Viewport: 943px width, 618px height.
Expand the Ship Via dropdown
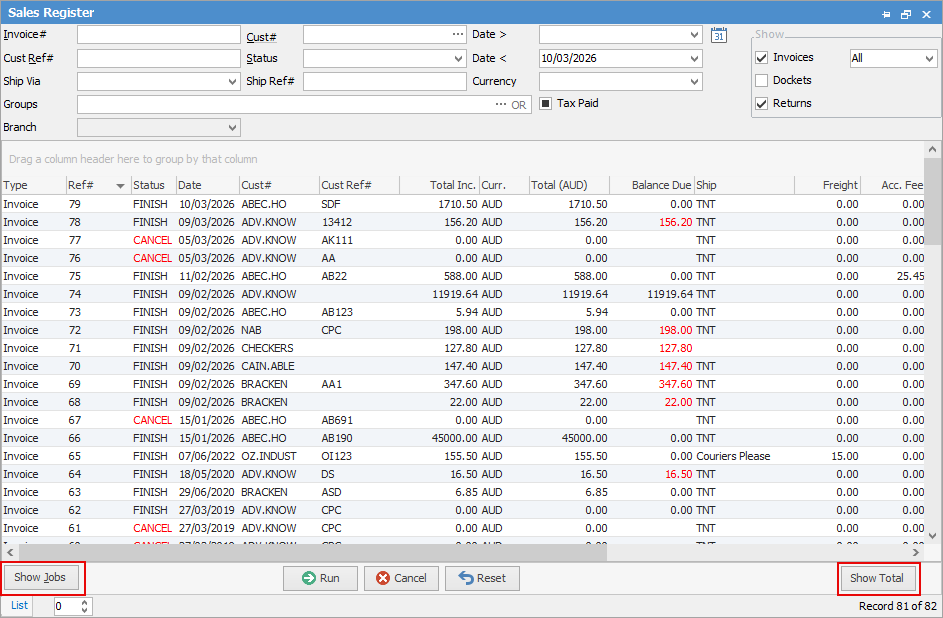pos(232,82)
